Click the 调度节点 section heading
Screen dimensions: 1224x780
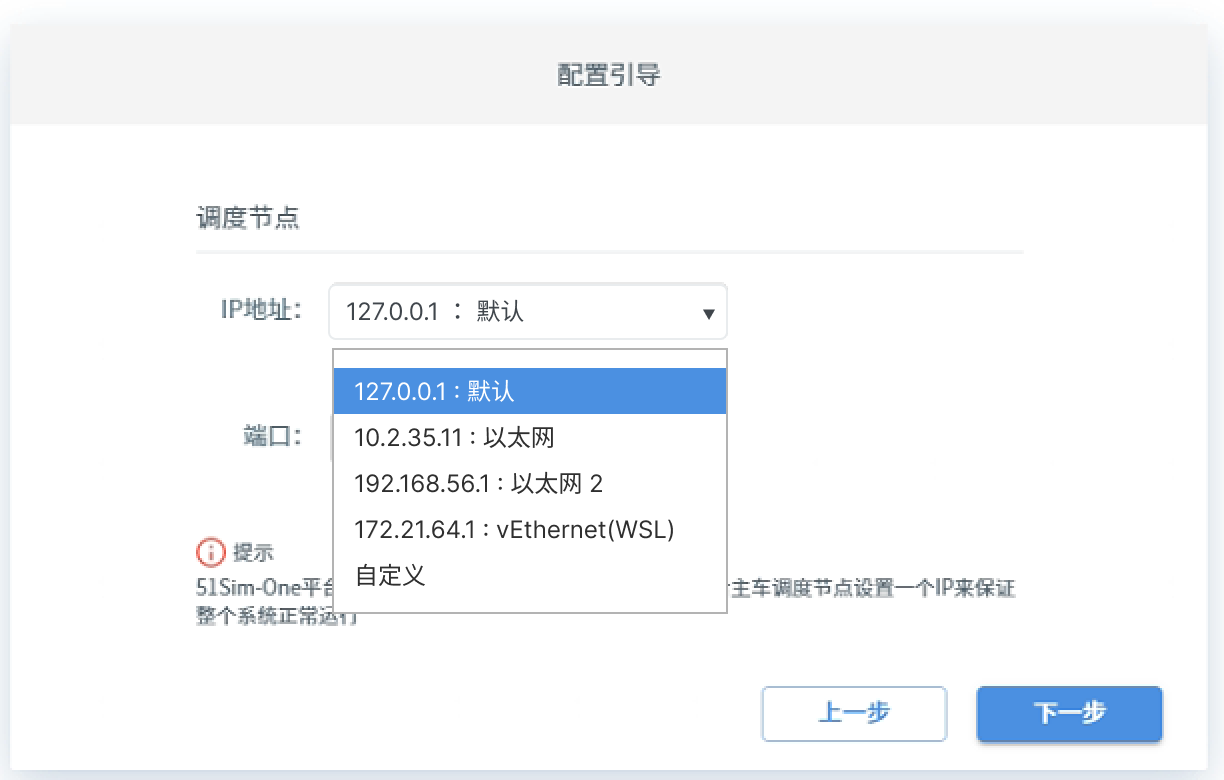(x=248, y=219)
